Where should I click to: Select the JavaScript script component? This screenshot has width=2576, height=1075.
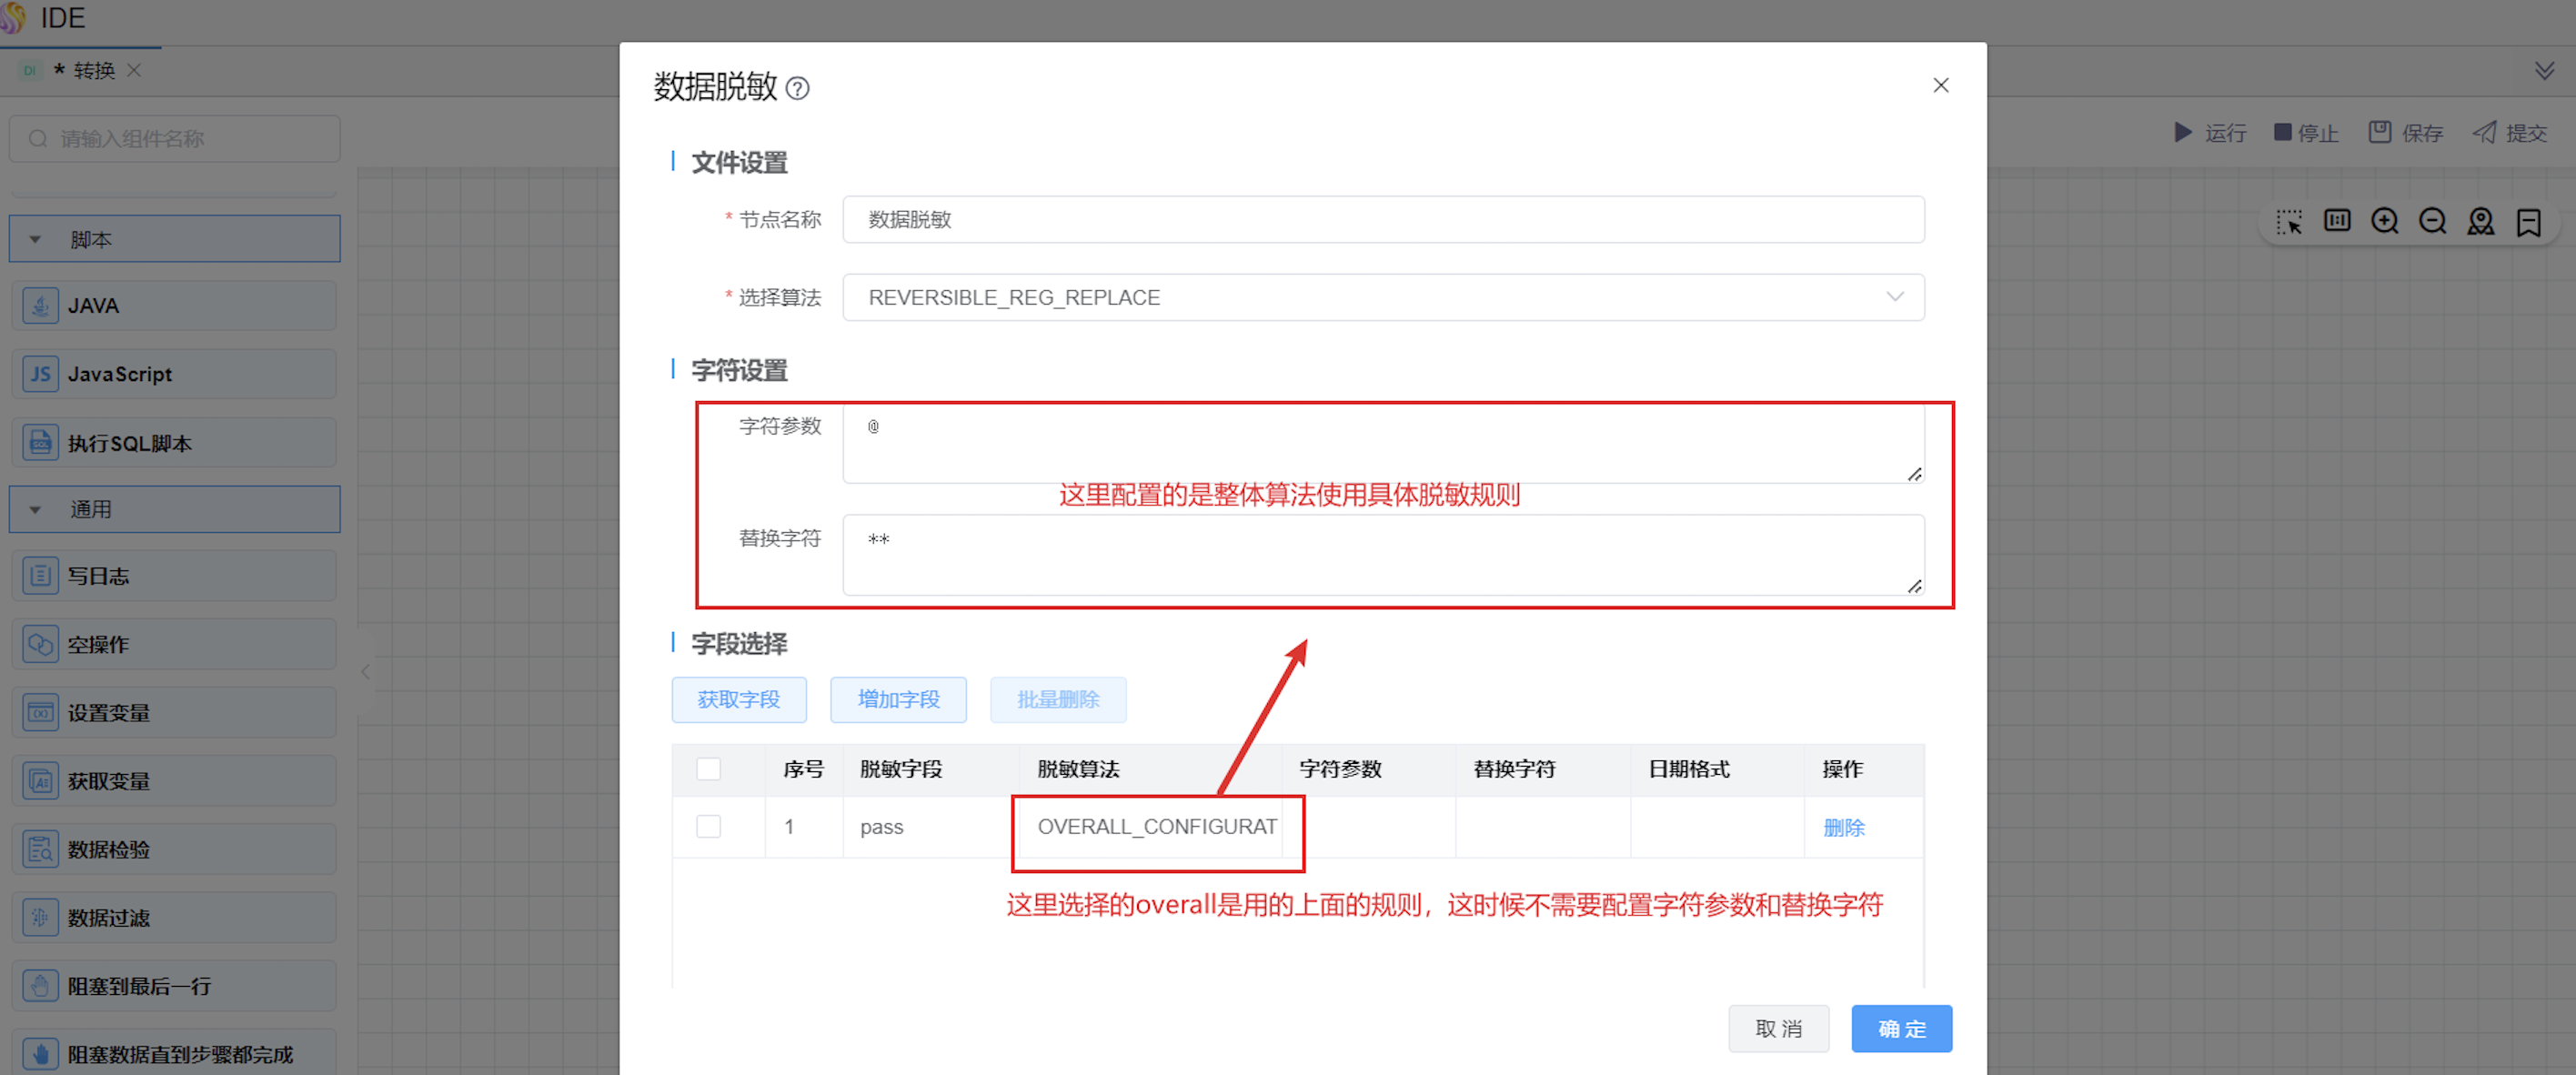coord(174,374)
